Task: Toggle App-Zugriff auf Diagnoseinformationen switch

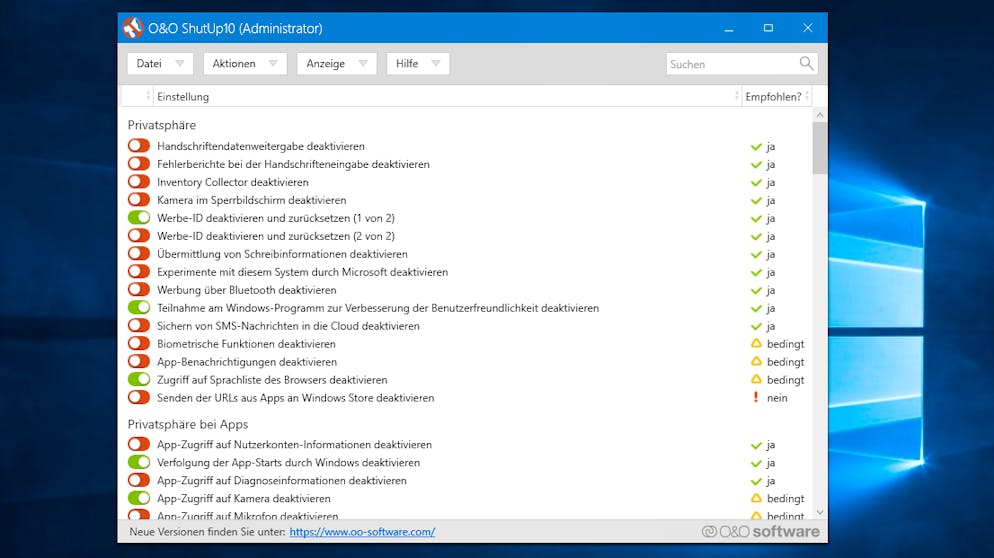Action: click(139, 481)
